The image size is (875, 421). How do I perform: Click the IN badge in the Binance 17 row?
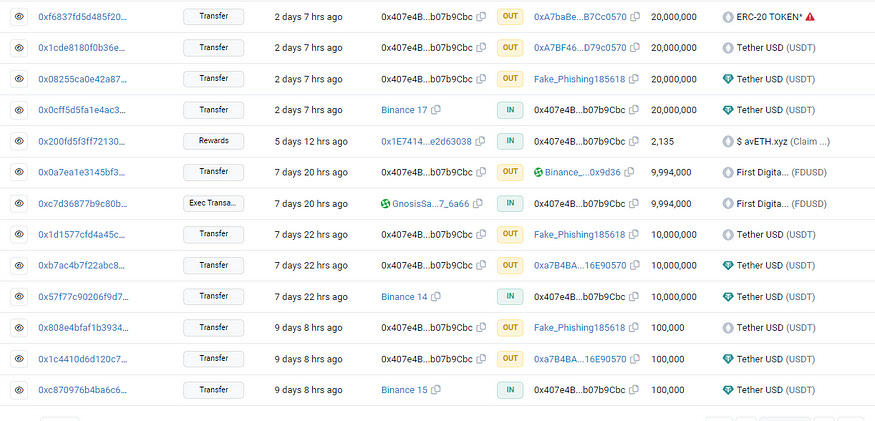(510, 110)
